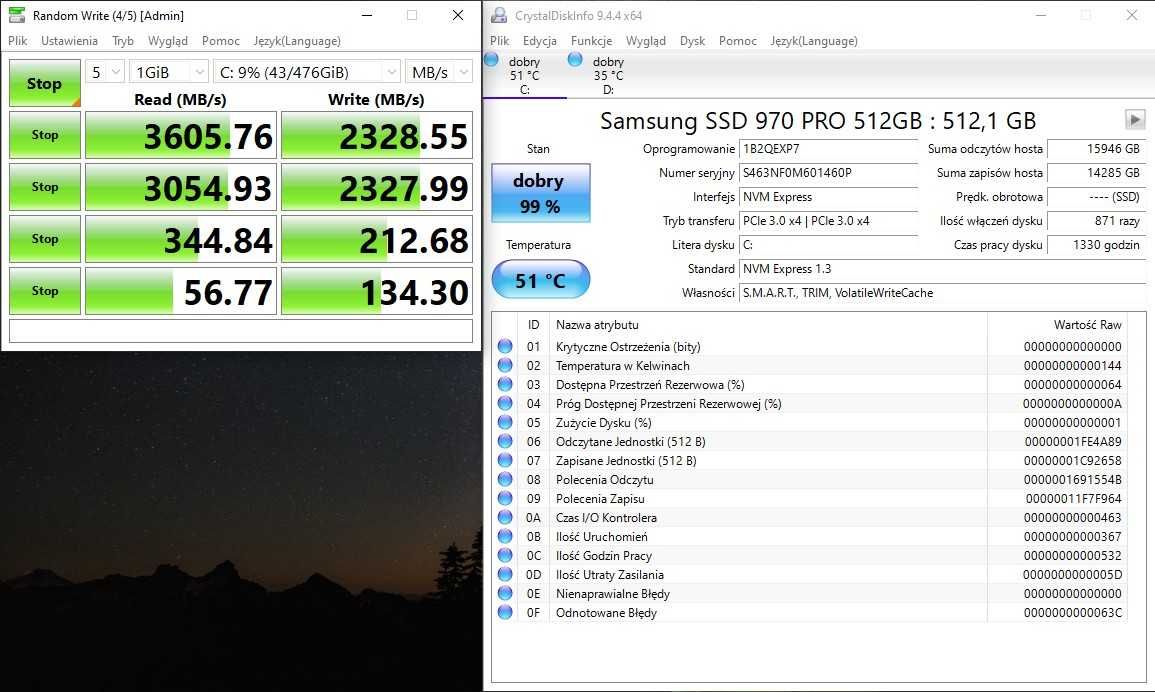The image size is (1155, 692).
Task: Click the 134.30 write result bar
Action: [376, 291]
